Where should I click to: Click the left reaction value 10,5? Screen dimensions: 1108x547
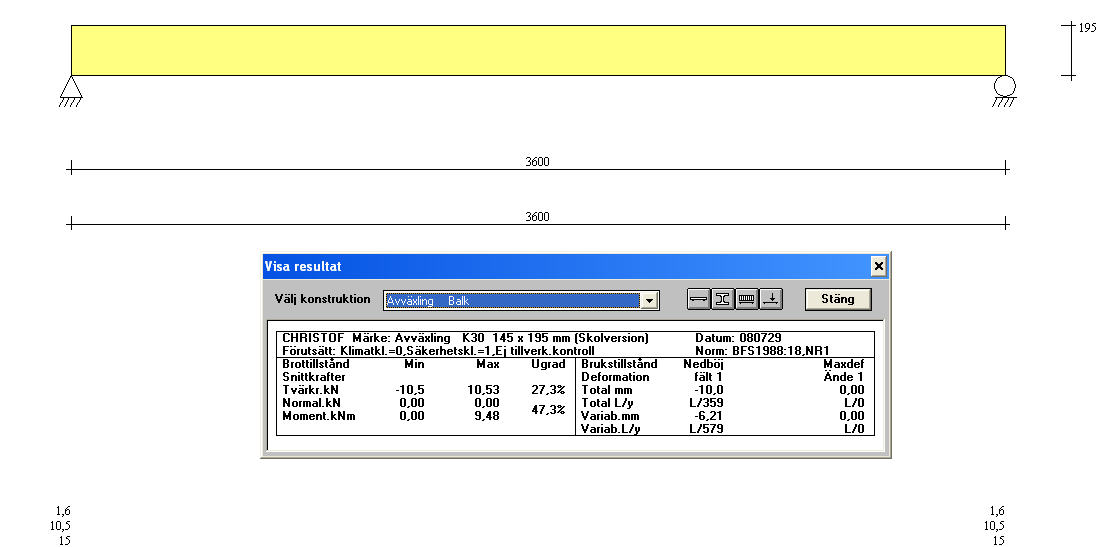coord(60,526)
